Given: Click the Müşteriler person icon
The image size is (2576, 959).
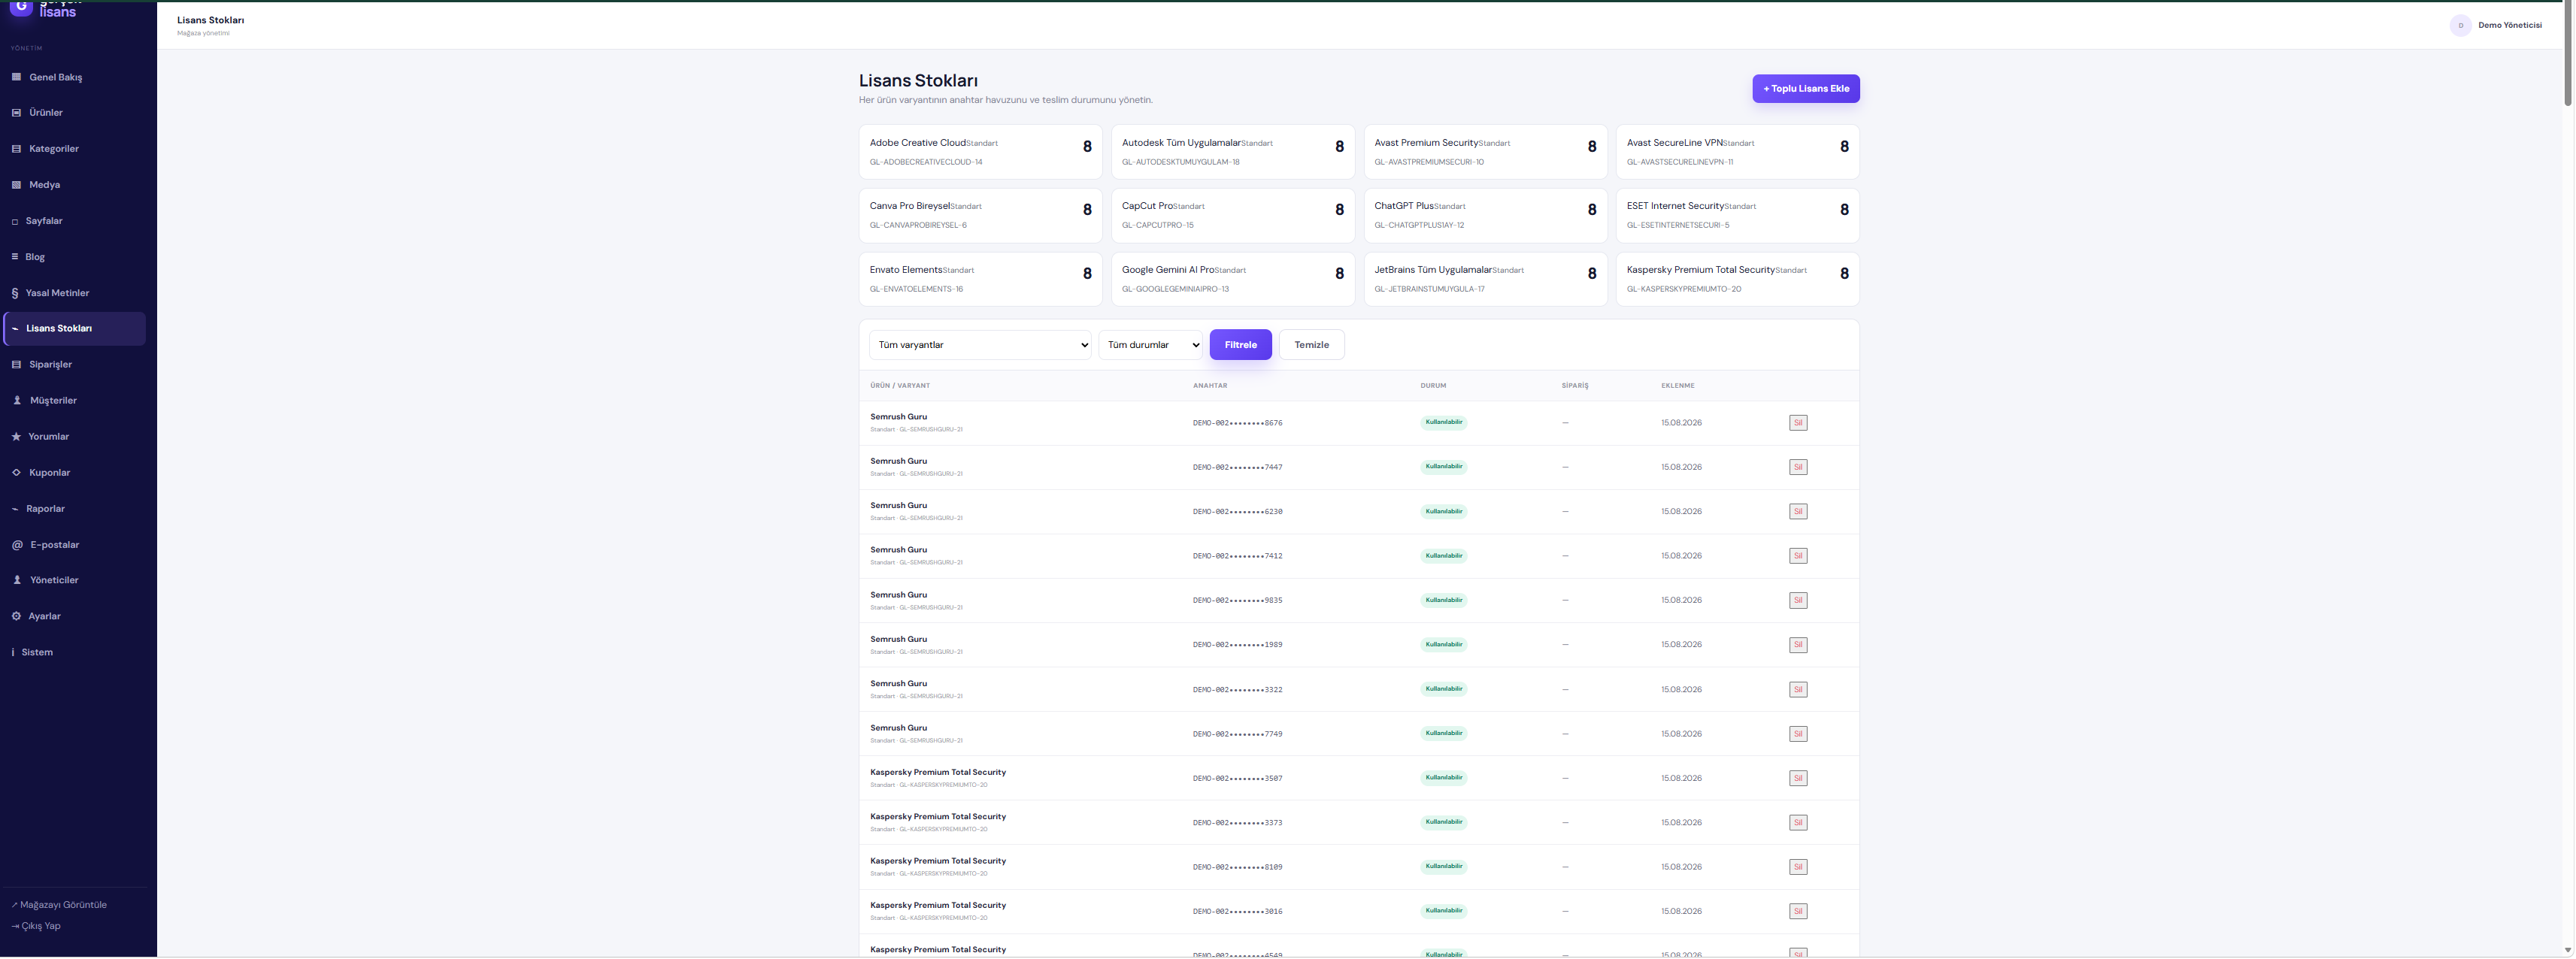Looking at the screenshot, I should (x=17, y=401).
